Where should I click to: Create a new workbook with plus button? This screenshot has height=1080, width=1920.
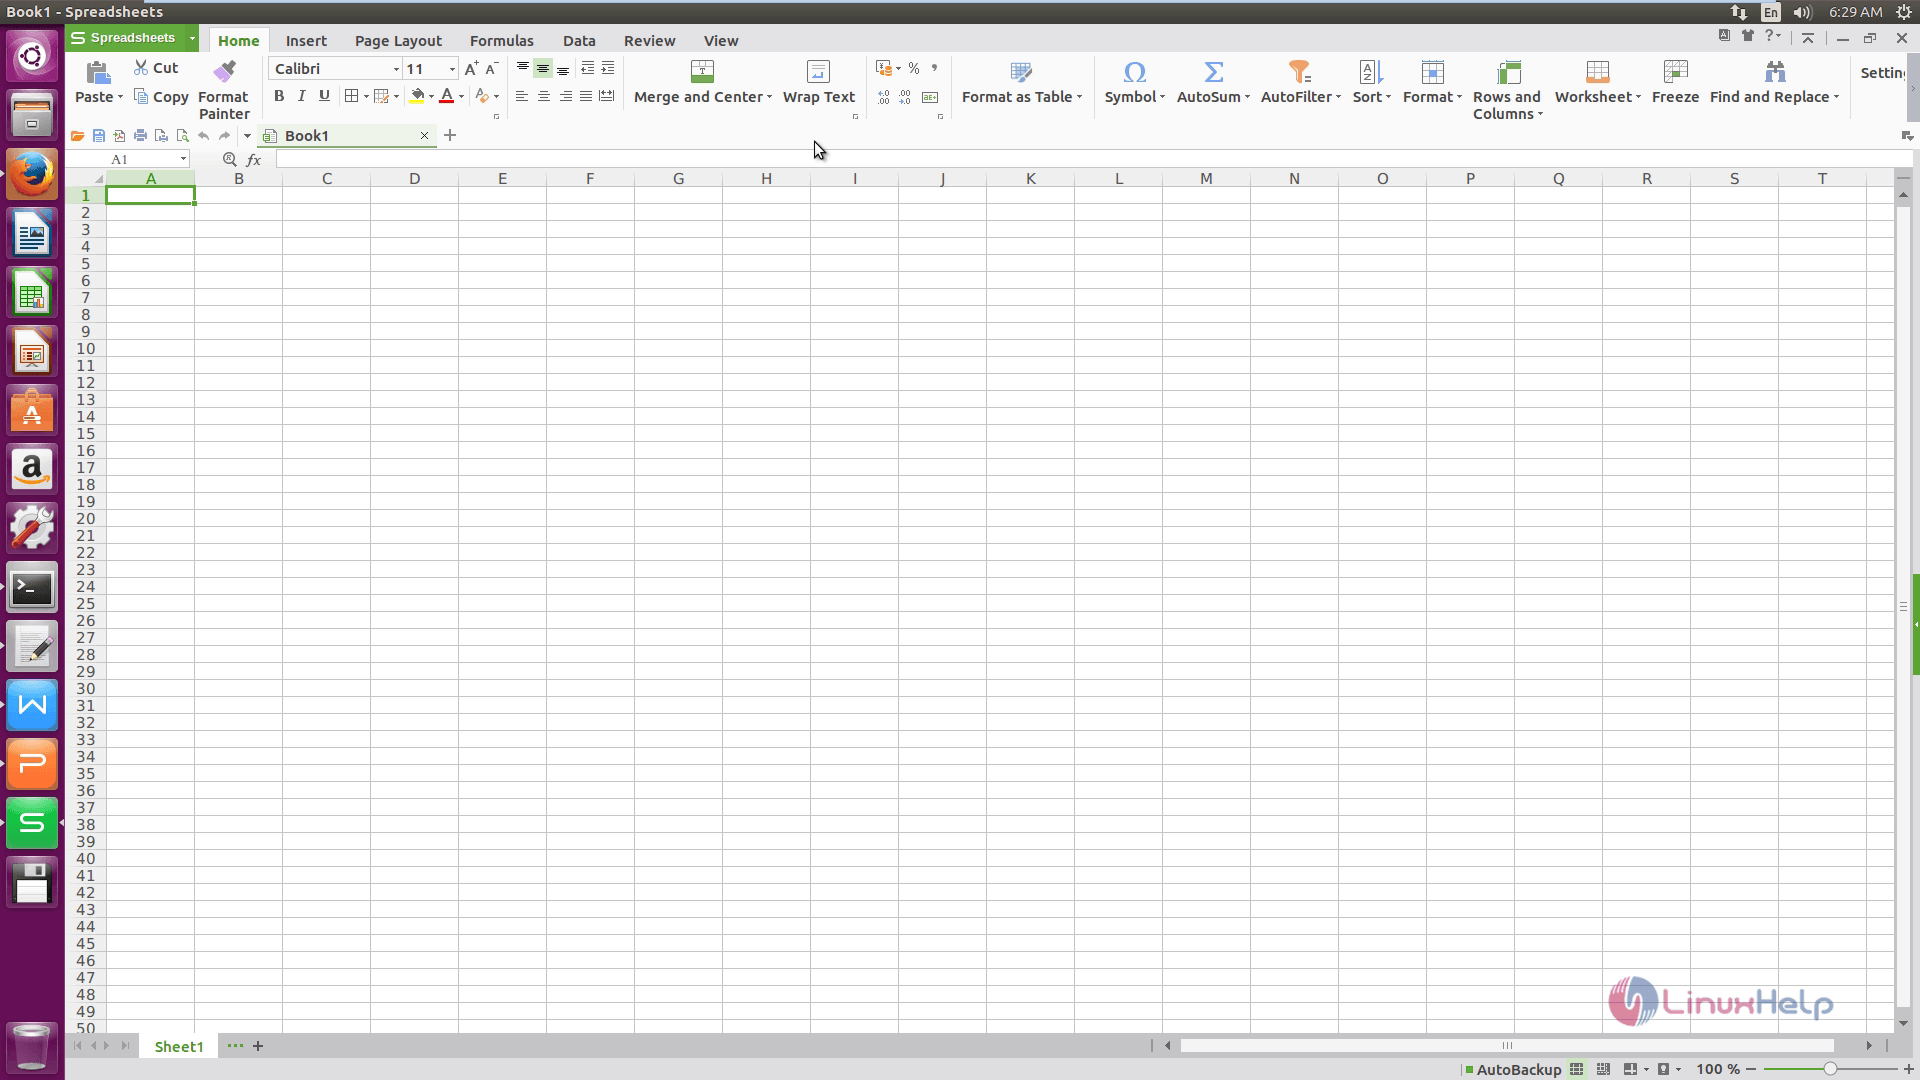coord(450,135)
